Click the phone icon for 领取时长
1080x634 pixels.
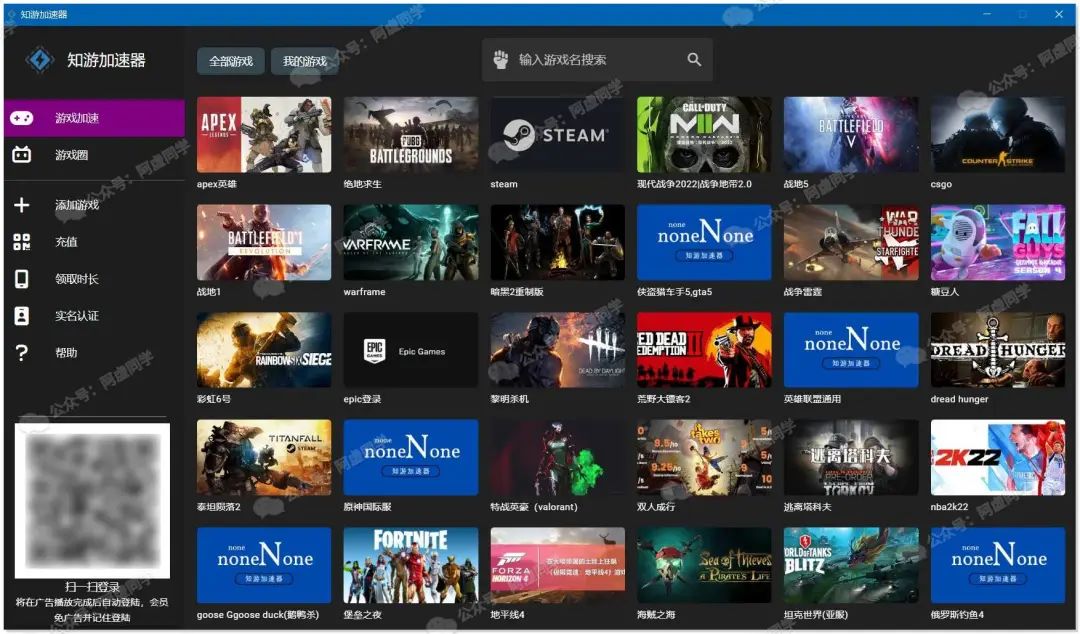pos(21,278)
